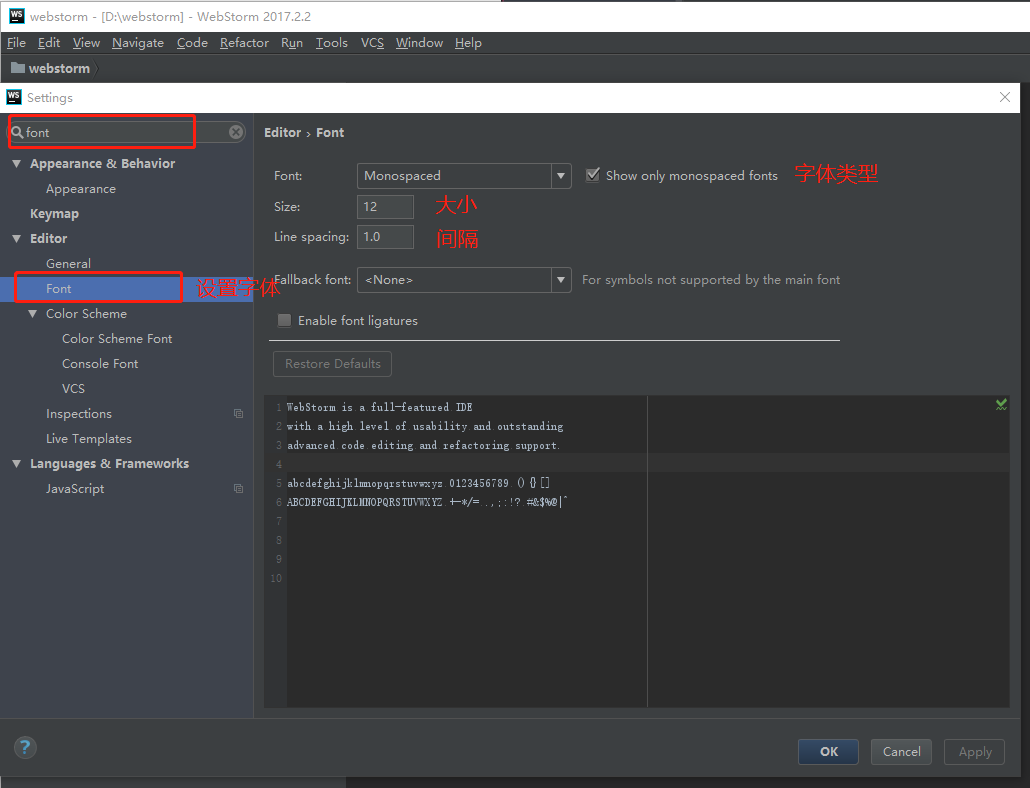Open the Refactor menu
The width and height of the screenshot is (1030, 788).
[x=244, y=42]
